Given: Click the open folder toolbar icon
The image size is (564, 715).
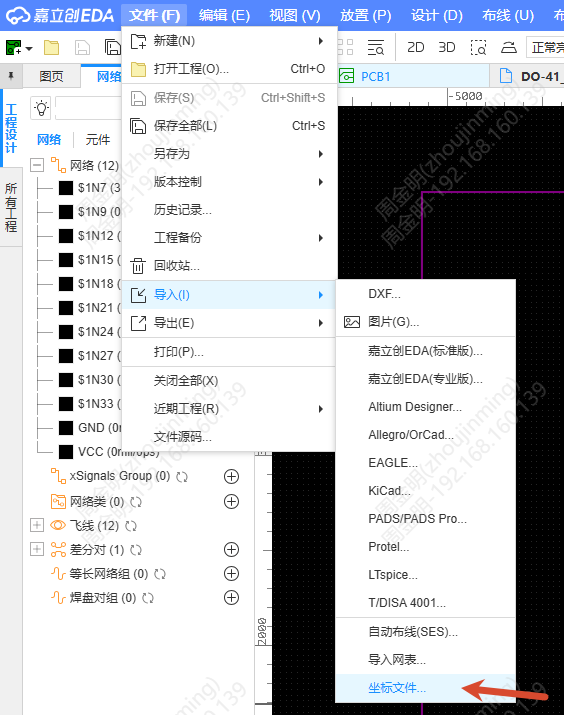Looking at the screenshot, I should pyautogui.click(x=52, y=47).
